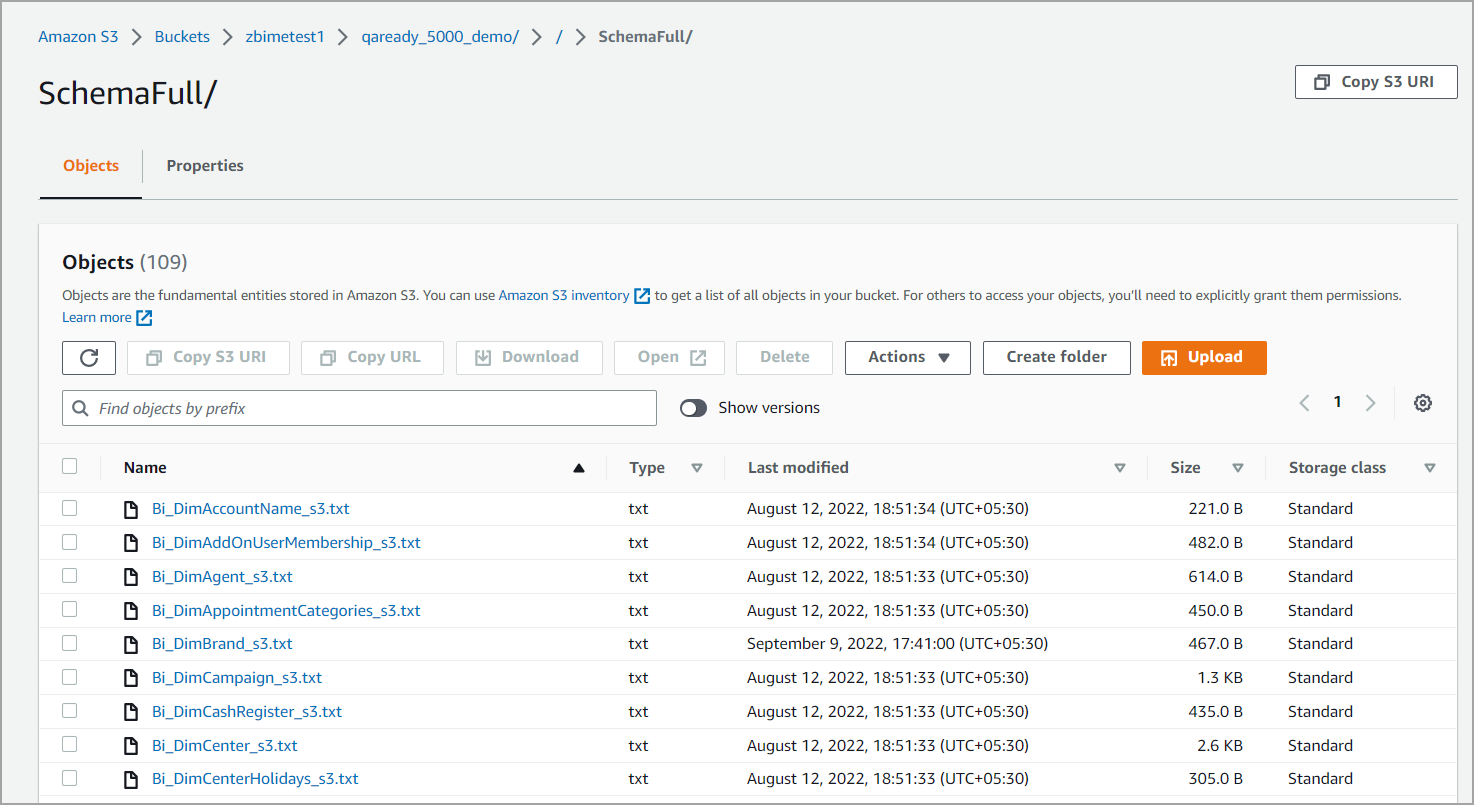
Task: Check the Bi_DimCashRegister_s3.txt row checkbox
Action: coord(69,711)
